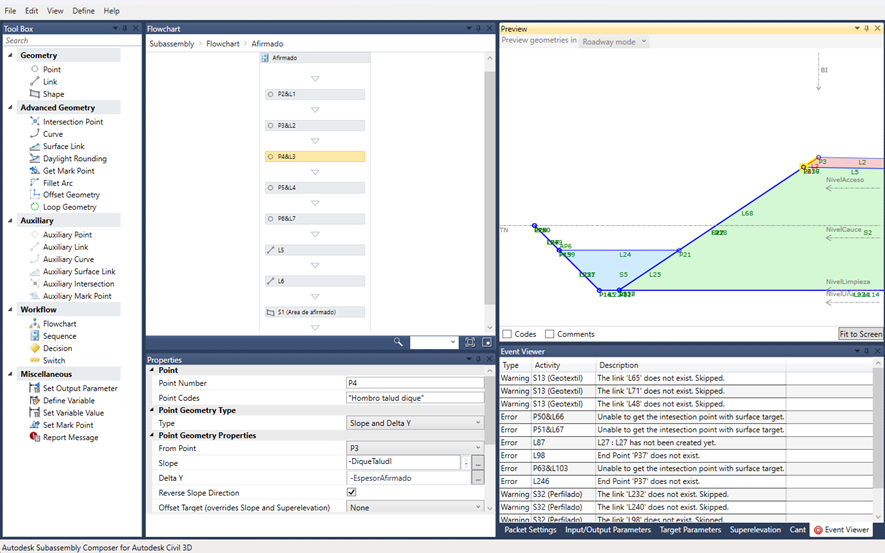Collapse the Miscellaneous toolbox group
This screenshot has height=553, width=885.
(10, 374)
